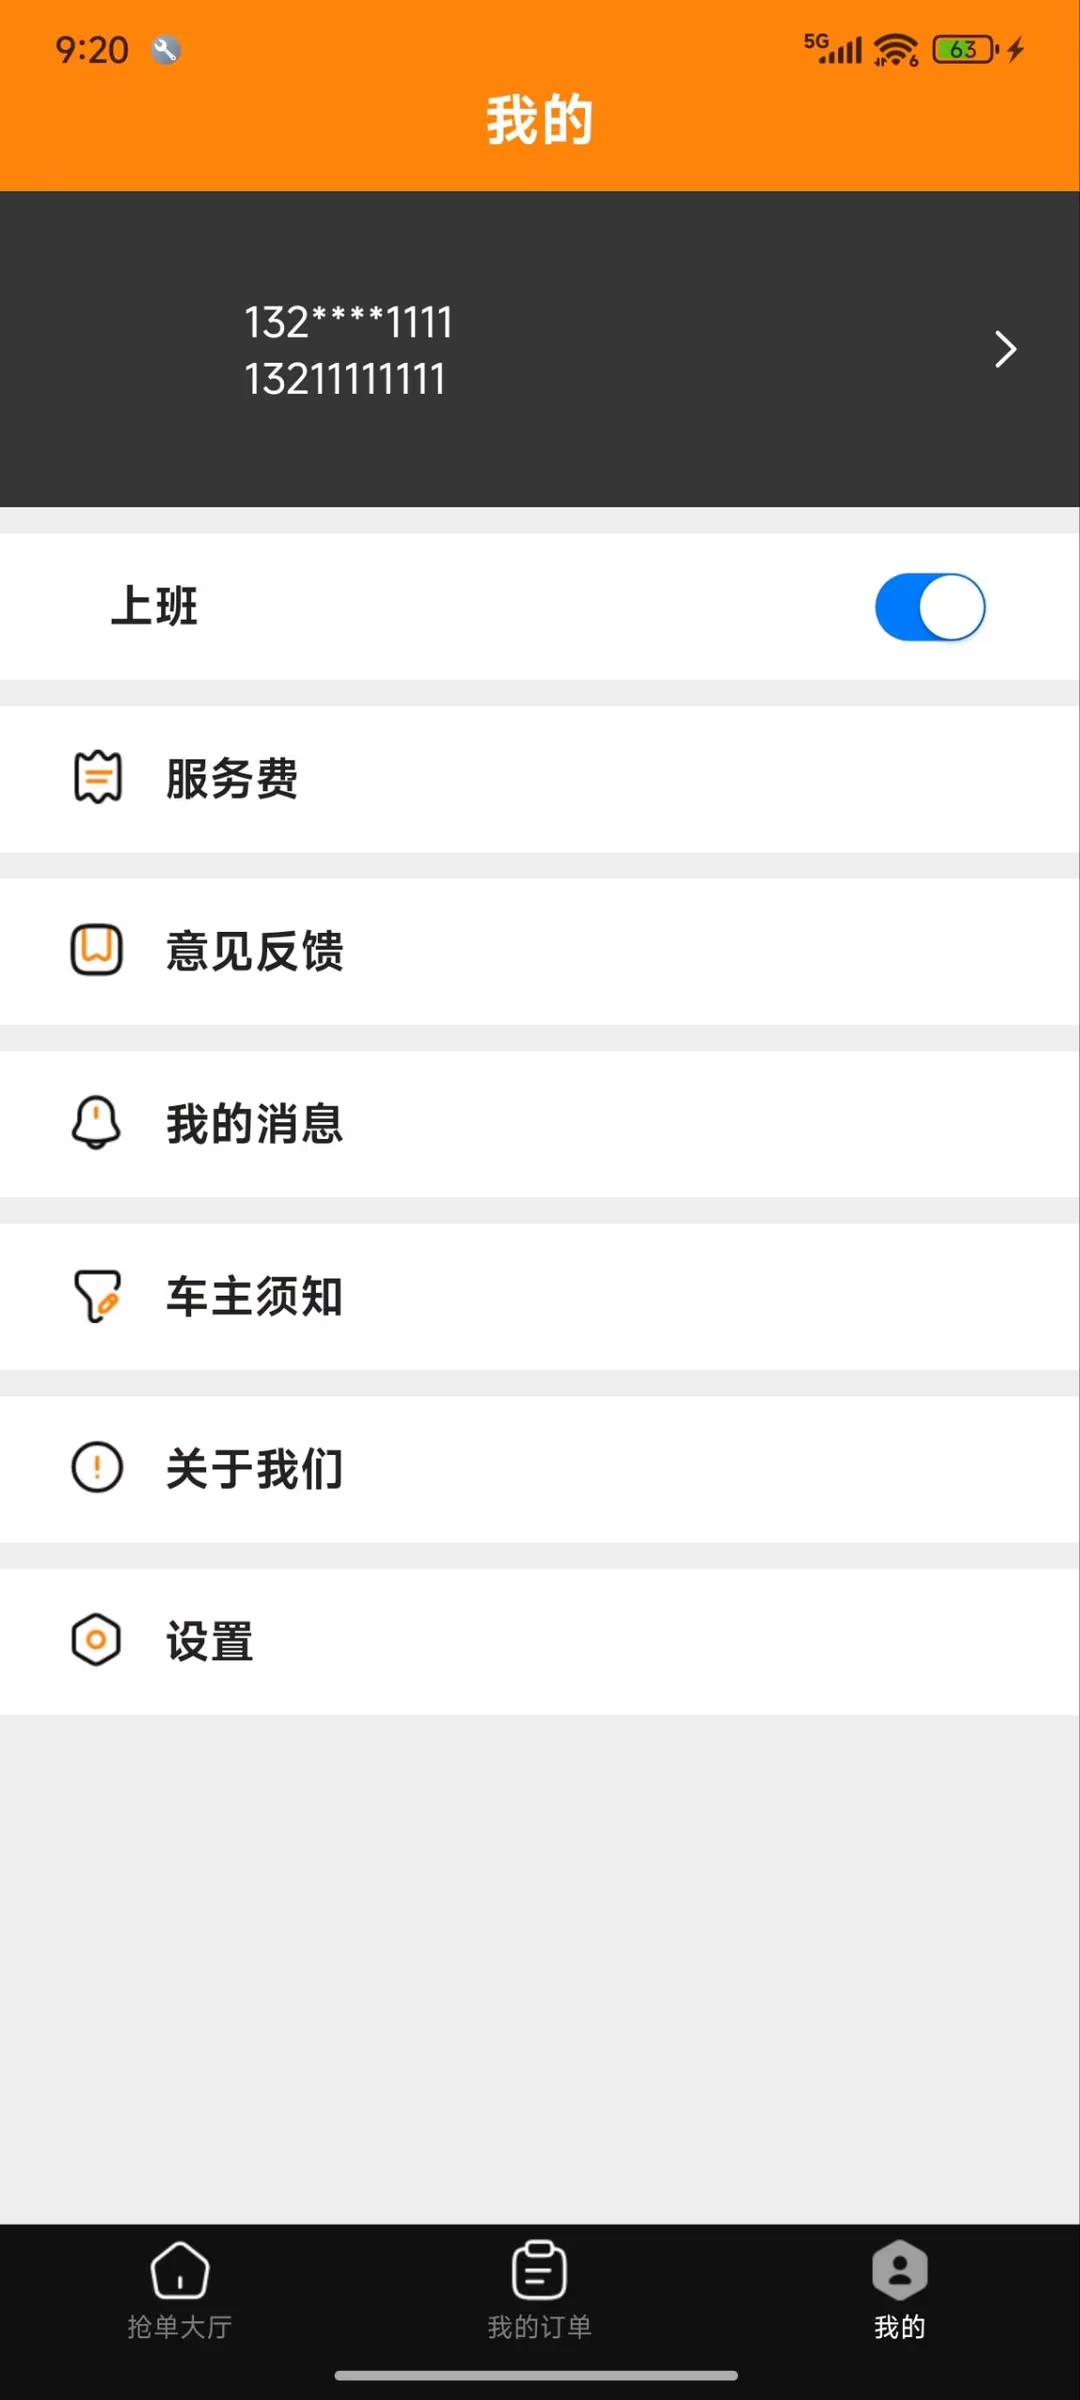The image size is (1080, 2400).
Task: Tap the About Us exclamation icon
Action: tap(97, 1468)
